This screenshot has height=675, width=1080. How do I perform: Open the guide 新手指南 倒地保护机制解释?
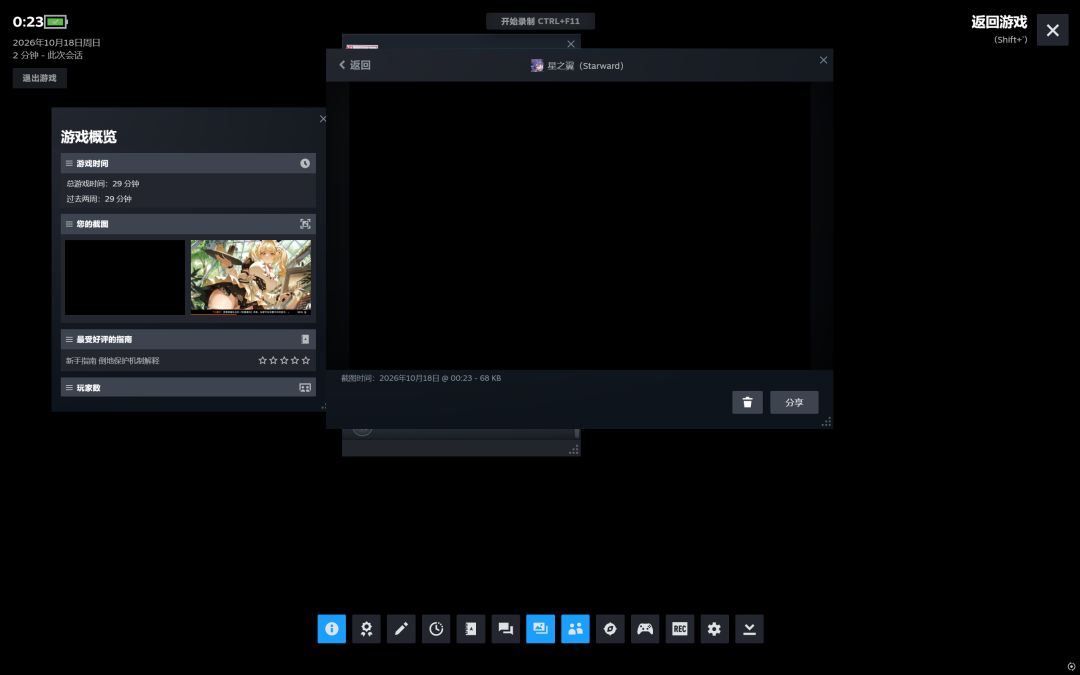[112, 360]
